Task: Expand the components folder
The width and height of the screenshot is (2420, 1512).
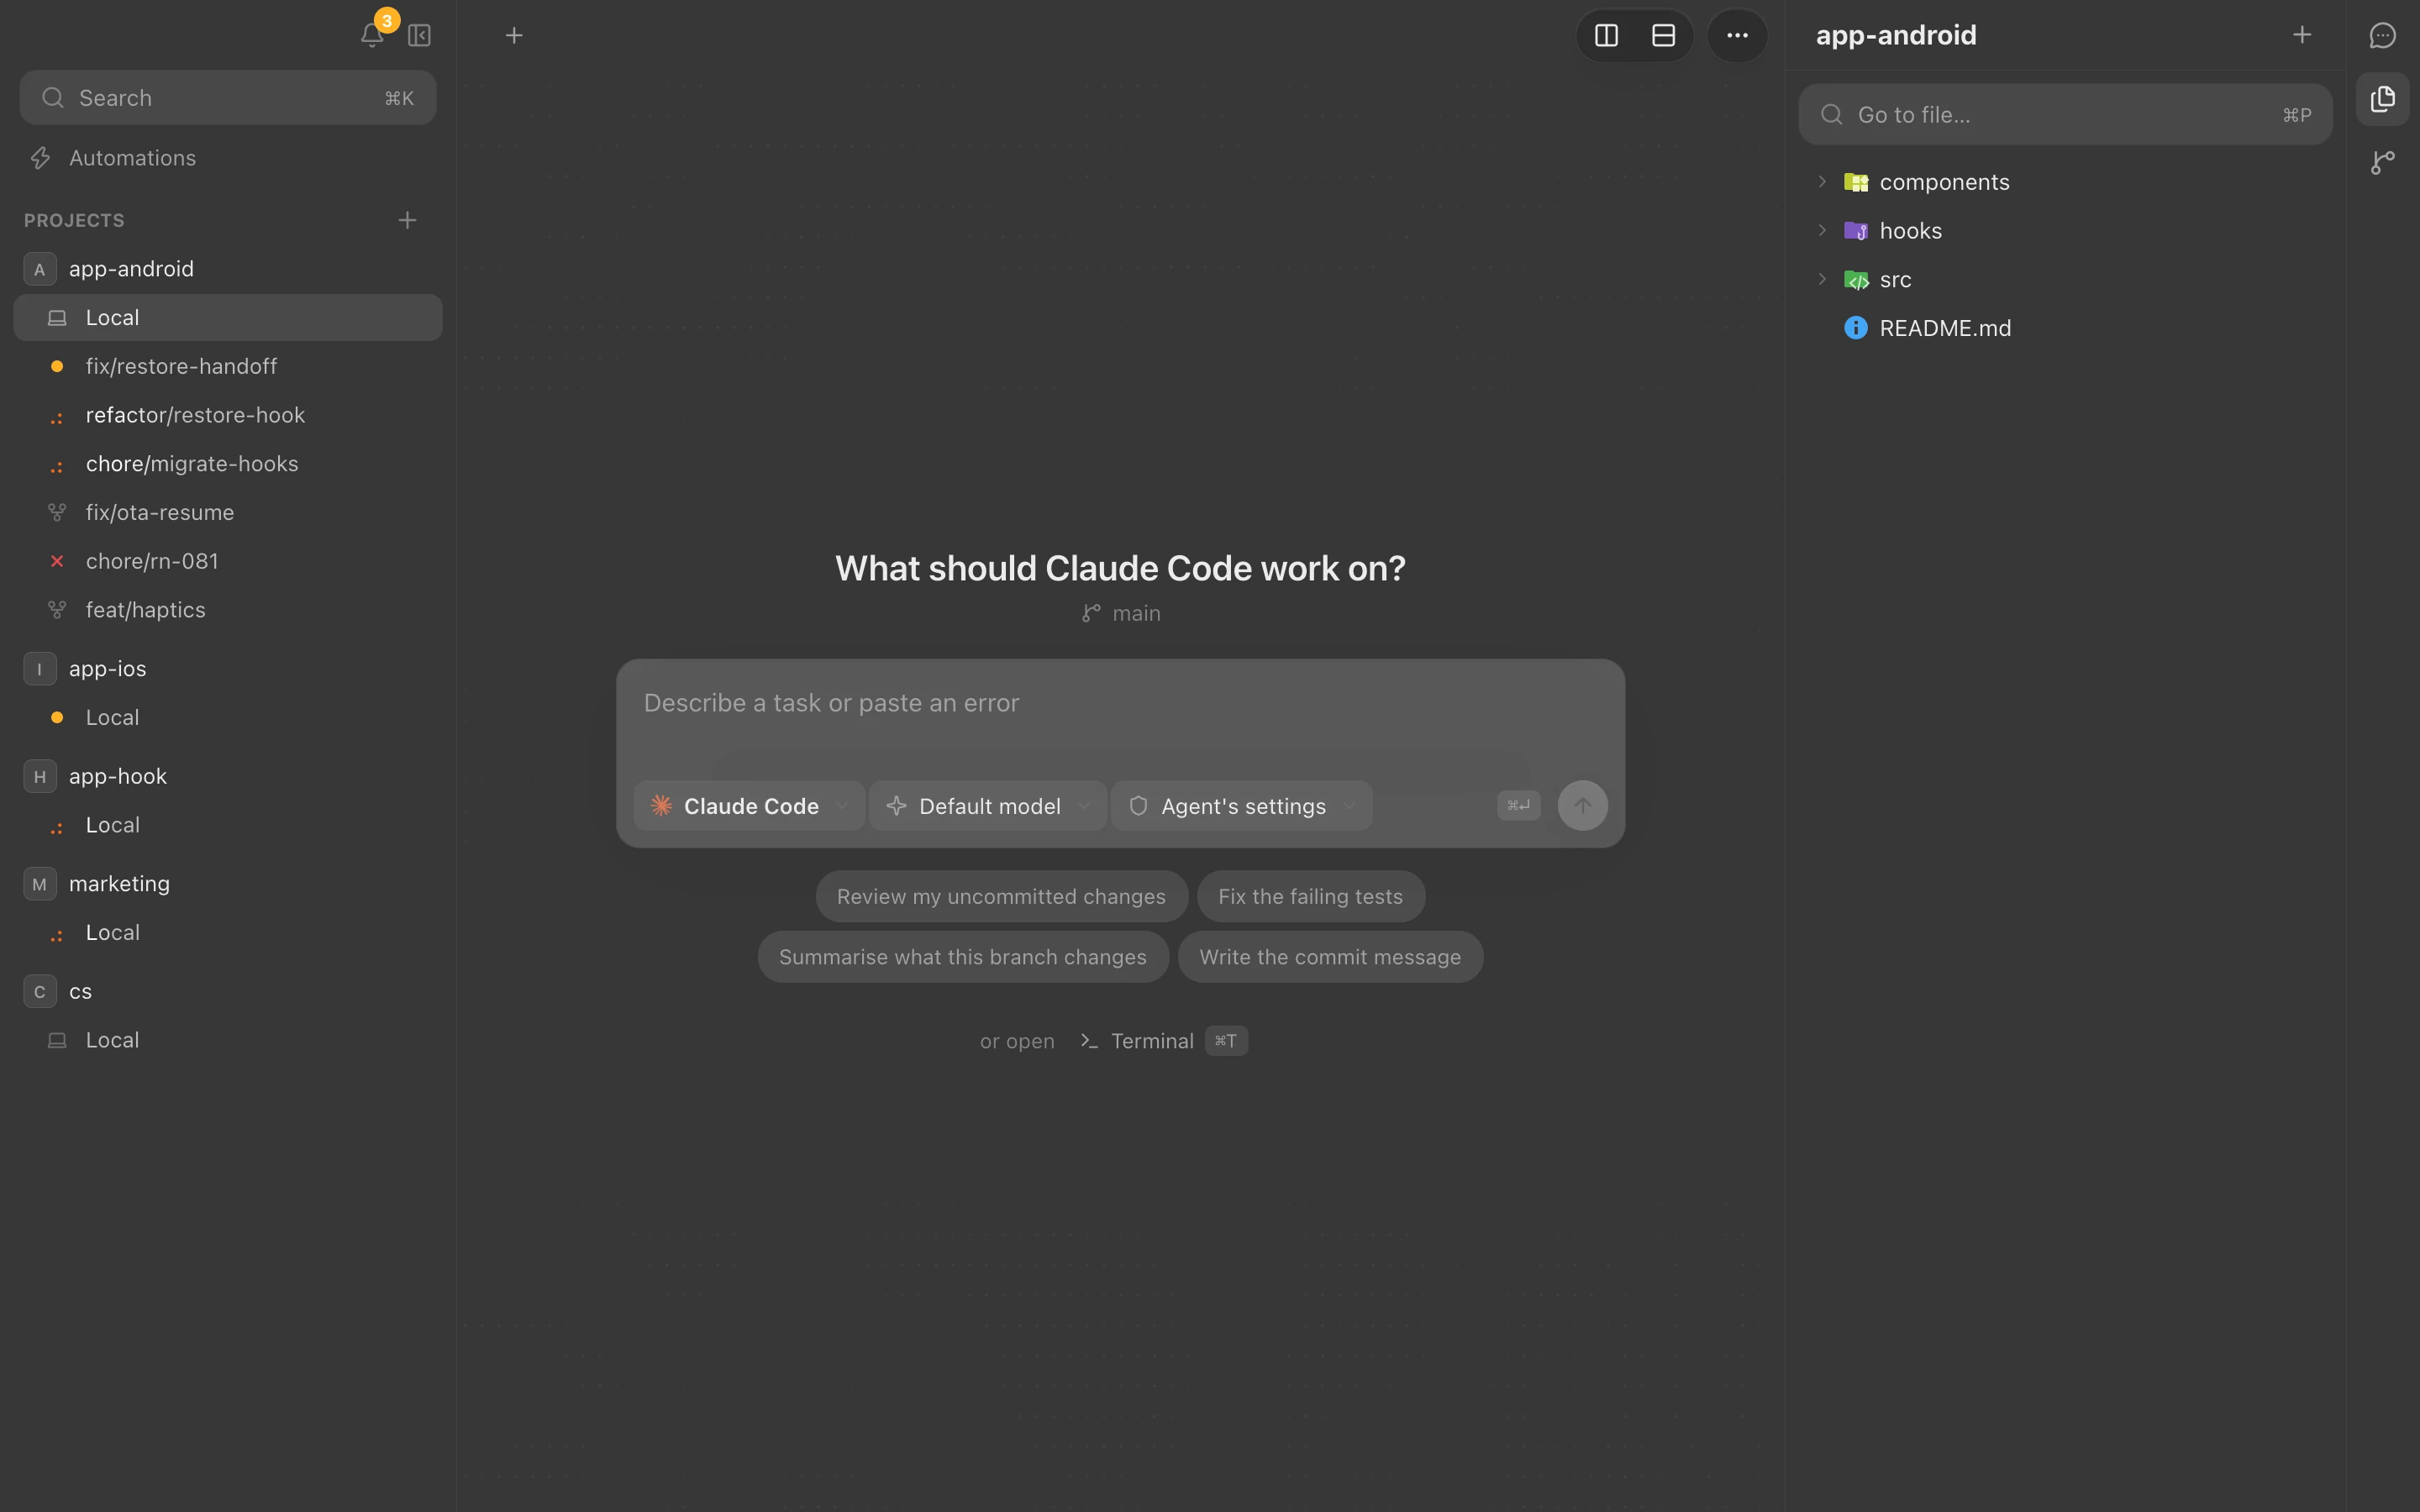Action: coord(1822,182)
